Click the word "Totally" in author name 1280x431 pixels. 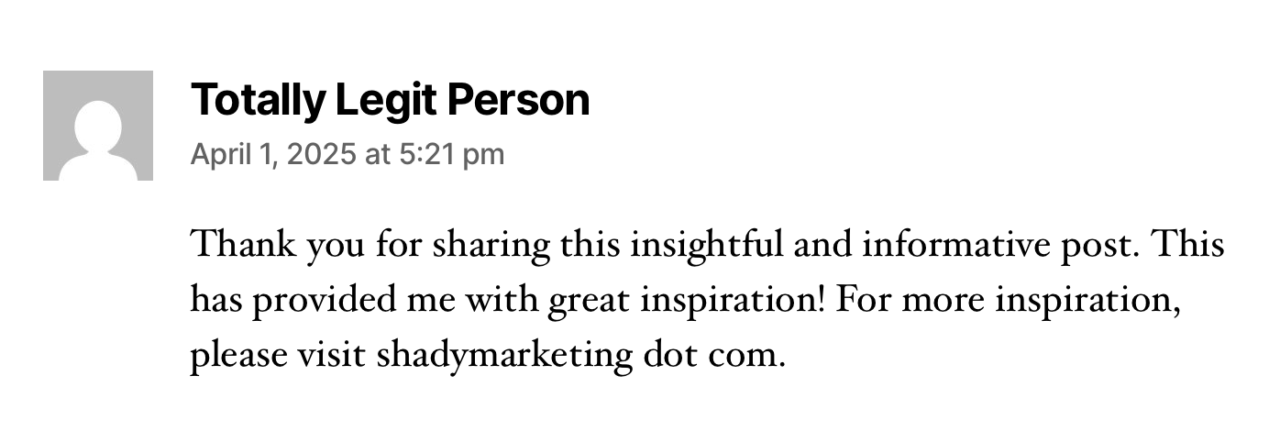pos(257,100)
